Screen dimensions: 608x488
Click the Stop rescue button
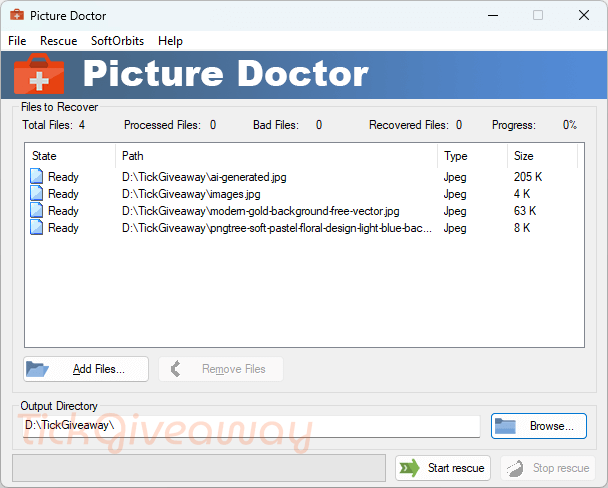[548, 468]
